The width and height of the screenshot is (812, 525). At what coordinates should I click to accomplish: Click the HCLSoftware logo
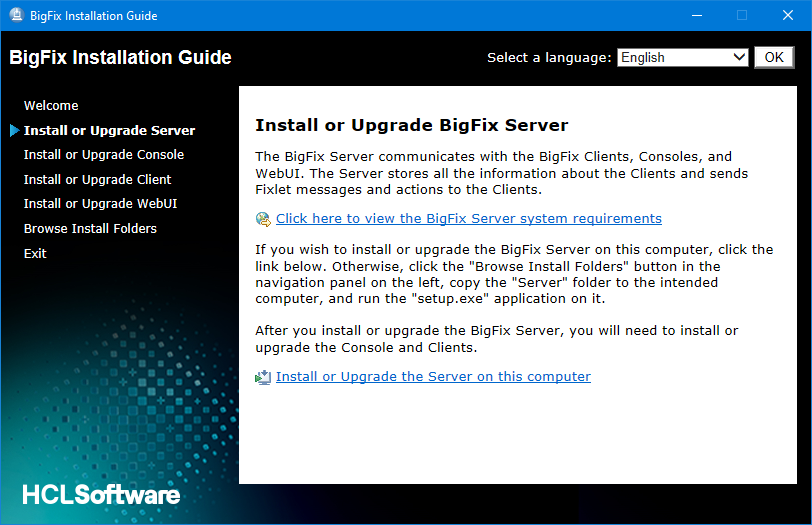(101, 494)
